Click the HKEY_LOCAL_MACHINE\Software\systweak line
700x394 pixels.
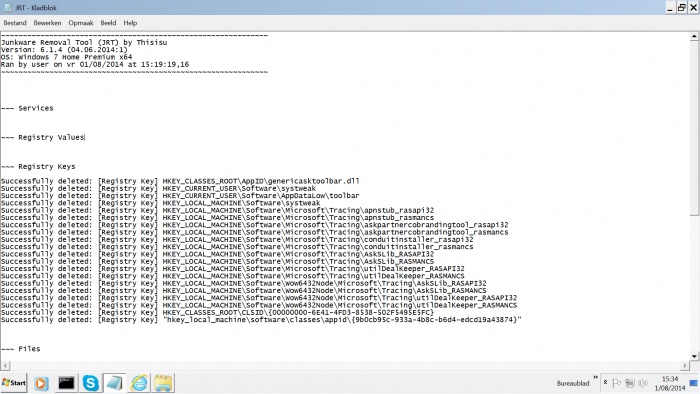tap(161, 203)
